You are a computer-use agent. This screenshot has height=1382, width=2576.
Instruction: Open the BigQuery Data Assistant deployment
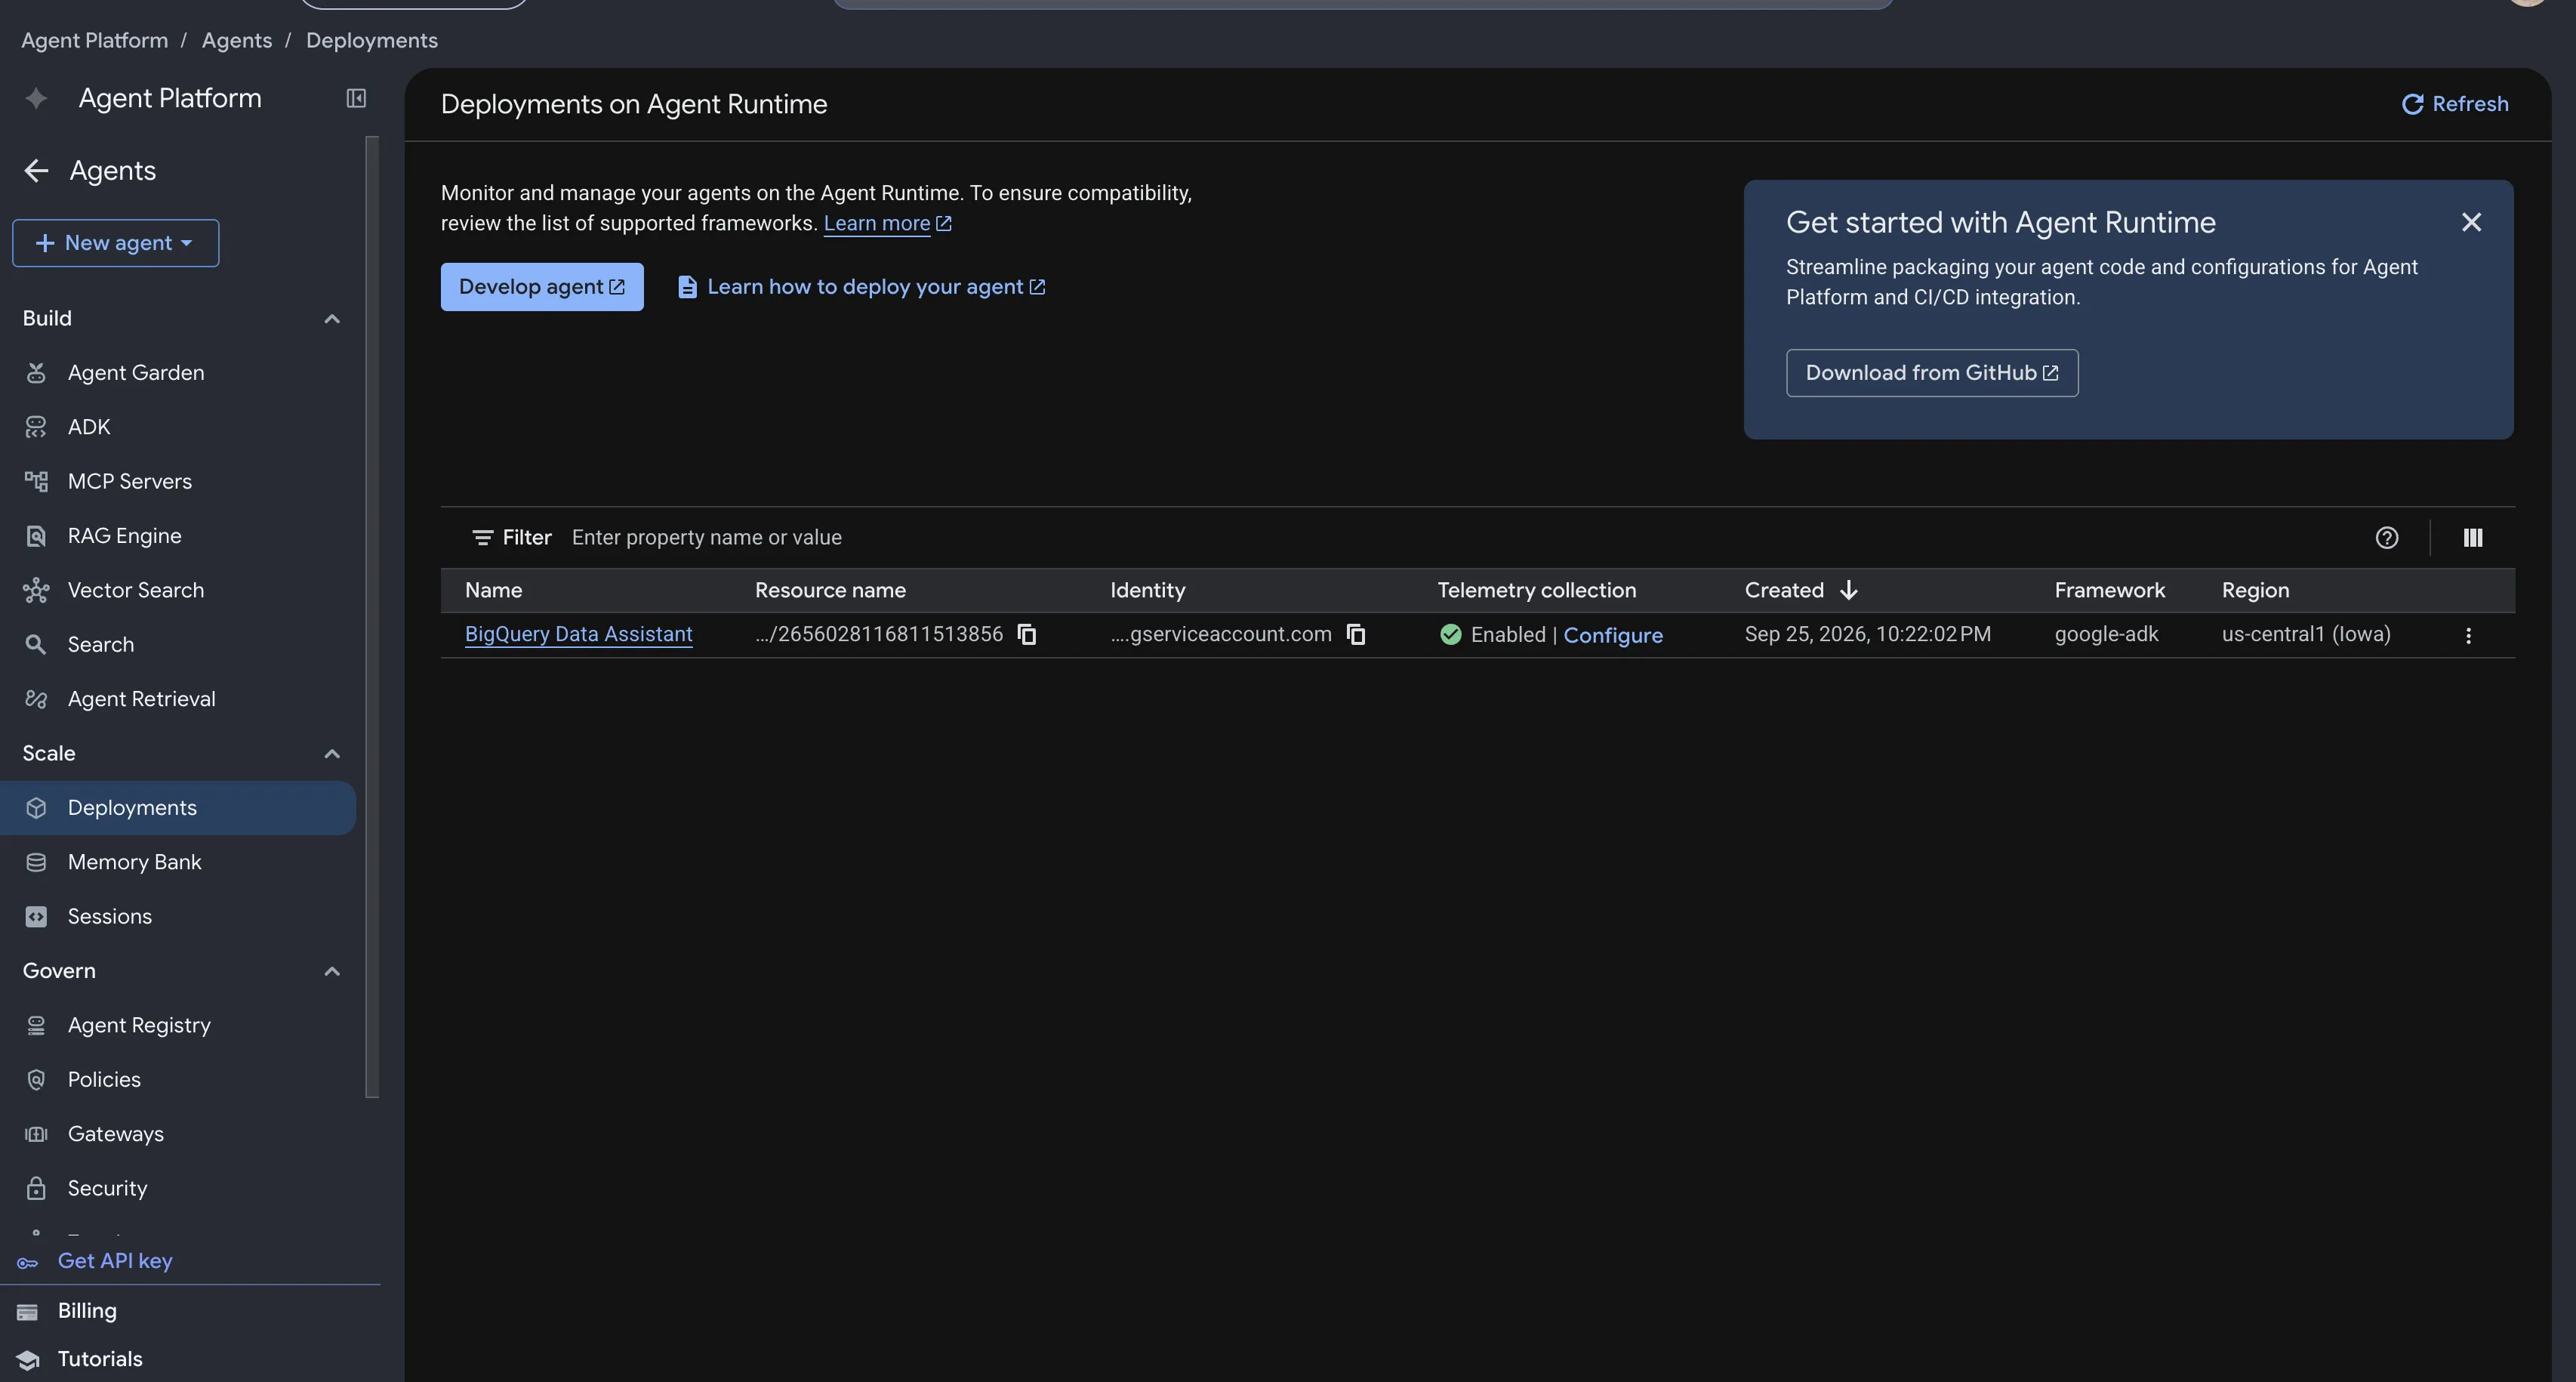pos(578,635)
